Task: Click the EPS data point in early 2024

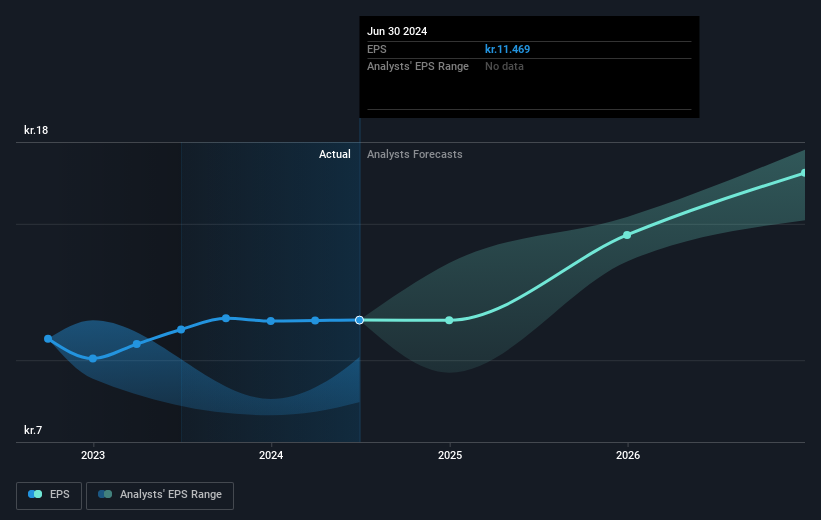Action: (315, 320)
